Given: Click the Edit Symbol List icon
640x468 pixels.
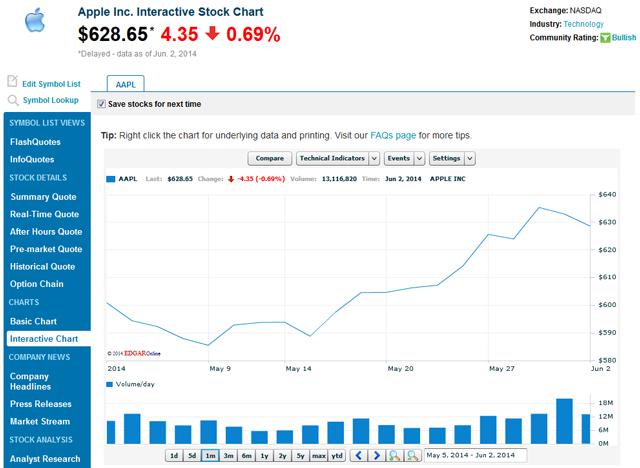Looking at the screenshot, I should [12, 82].
